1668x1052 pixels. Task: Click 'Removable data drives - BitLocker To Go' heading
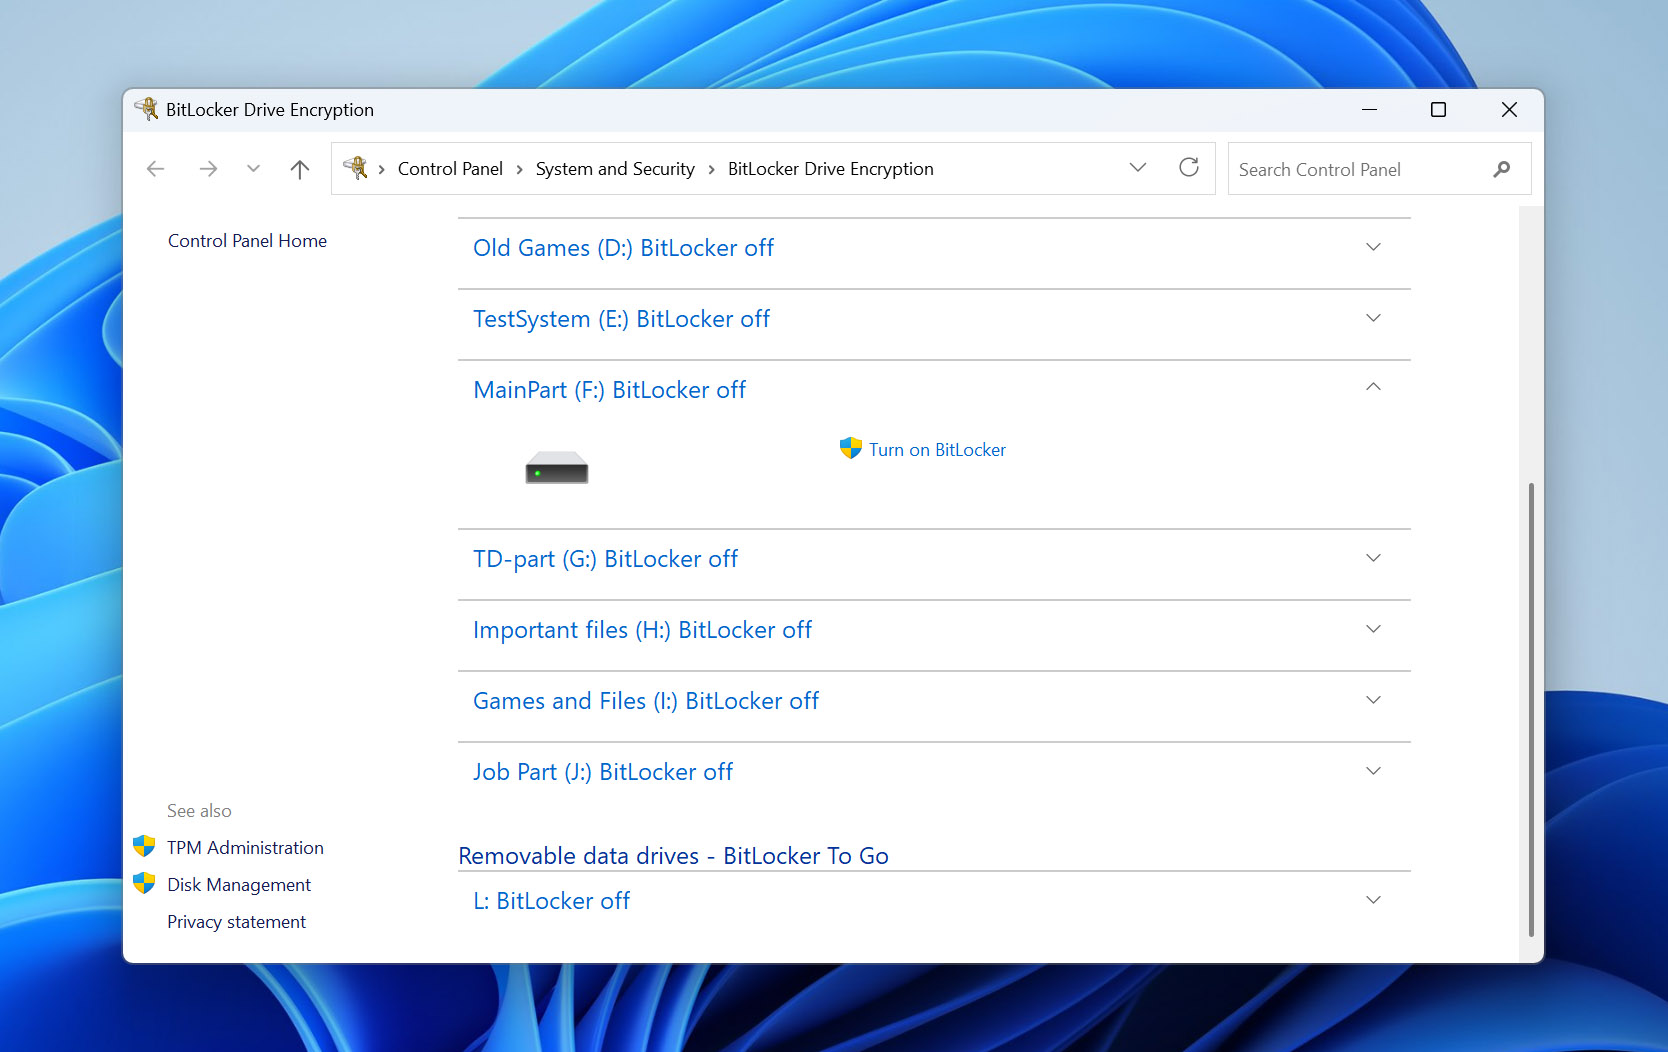(x=673, y=856)
